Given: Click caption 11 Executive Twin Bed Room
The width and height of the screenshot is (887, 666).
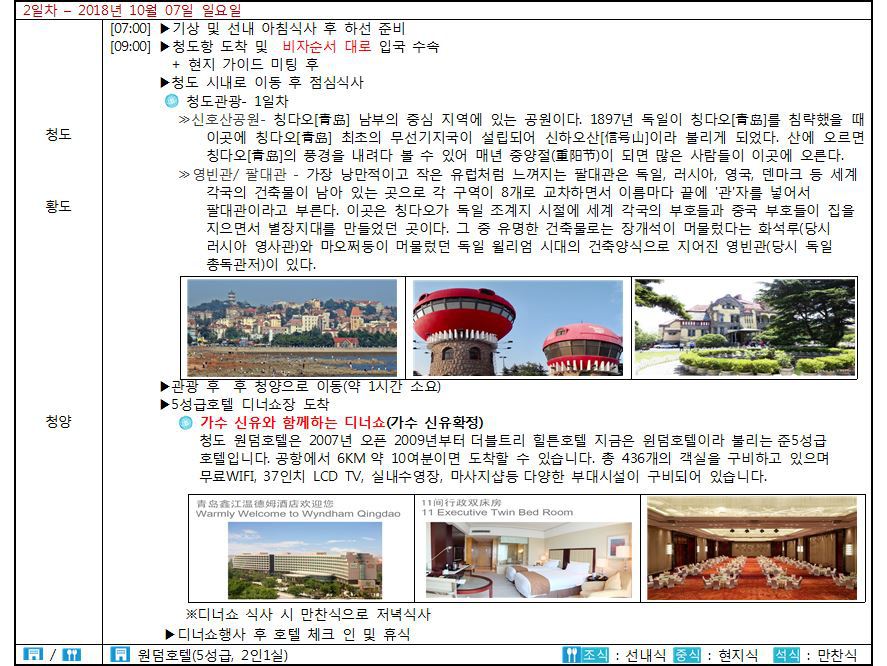Looking at the screenshot, I should point(497,512).
